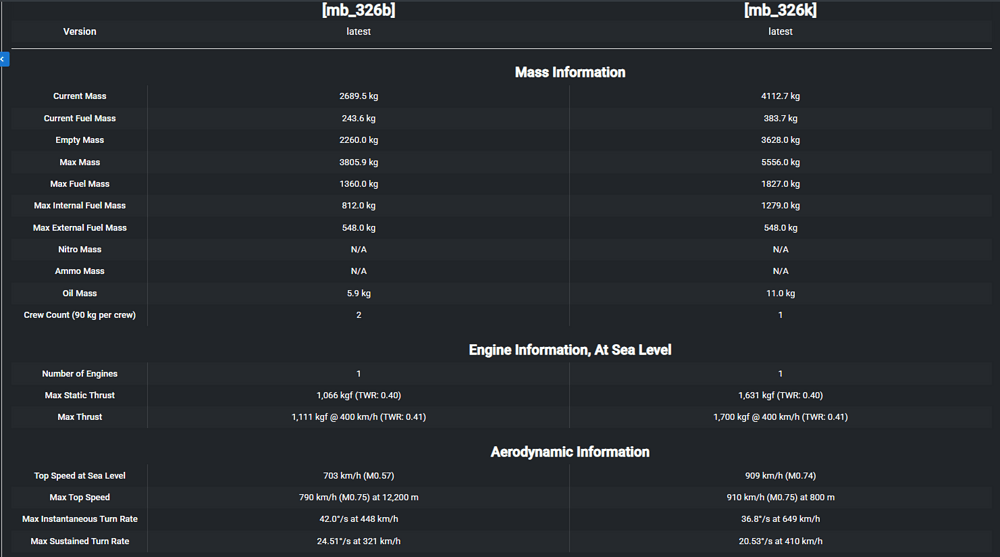The width and height of the screenshot is (1000, 557).
Task: Click the 36.8°/s instantaneous turn rate value
Action: coord(780,520)
